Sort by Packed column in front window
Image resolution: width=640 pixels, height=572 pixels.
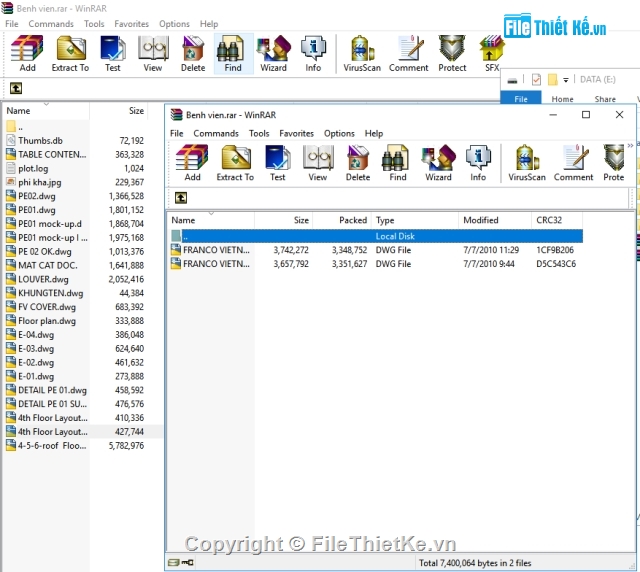coord(342,220)
